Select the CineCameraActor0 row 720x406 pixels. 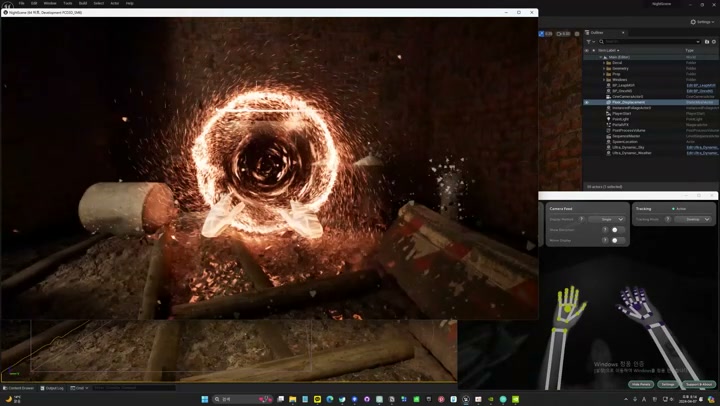point(651,96)
